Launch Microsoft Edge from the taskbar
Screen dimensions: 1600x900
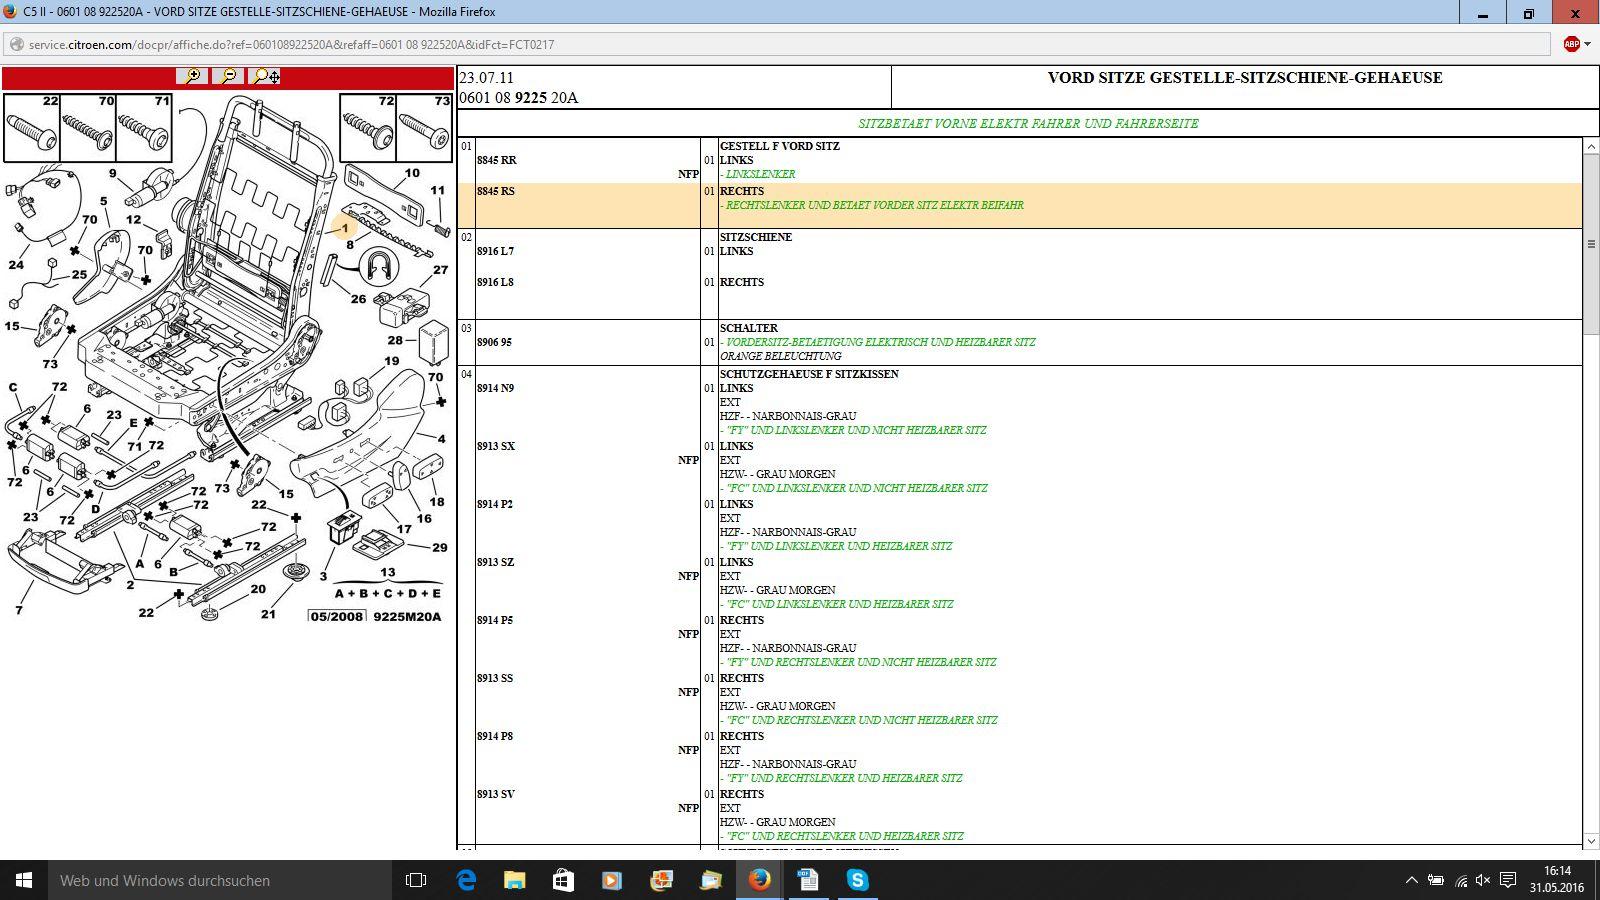466,880
